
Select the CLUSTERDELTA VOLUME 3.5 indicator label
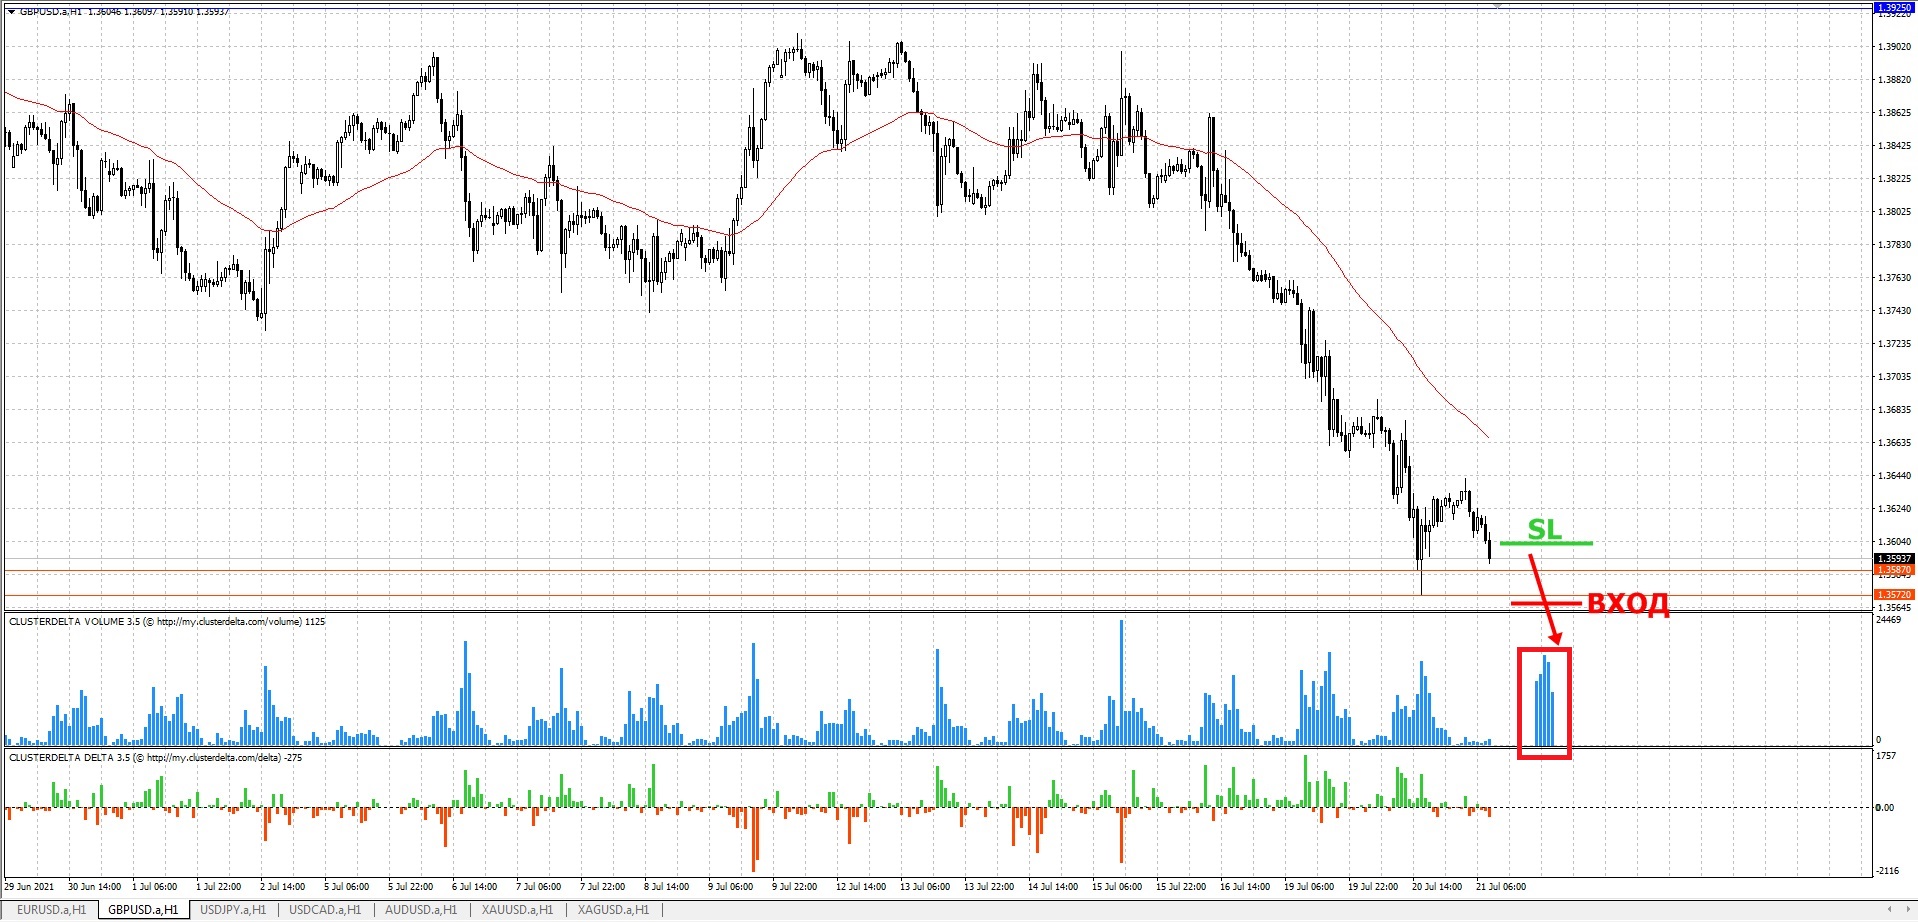click(x=167, y=622)
